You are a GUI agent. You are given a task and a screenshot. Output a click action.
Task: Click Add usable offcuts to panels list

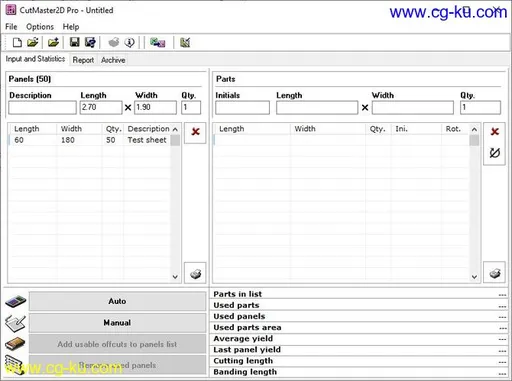[x=117, y=344]
